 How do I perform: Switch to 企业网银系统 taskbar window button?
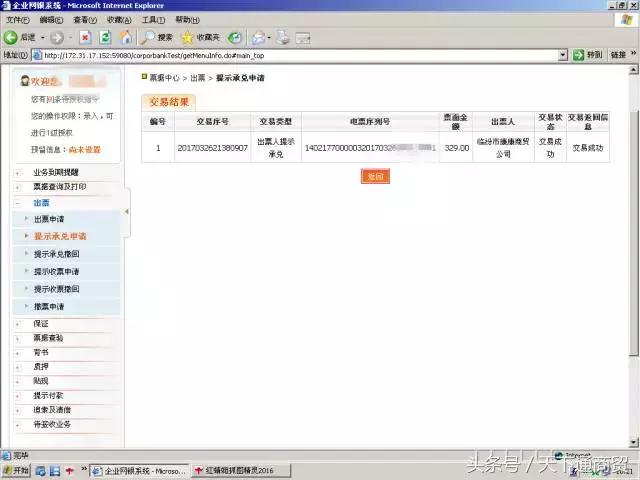[x=139, y=471]
